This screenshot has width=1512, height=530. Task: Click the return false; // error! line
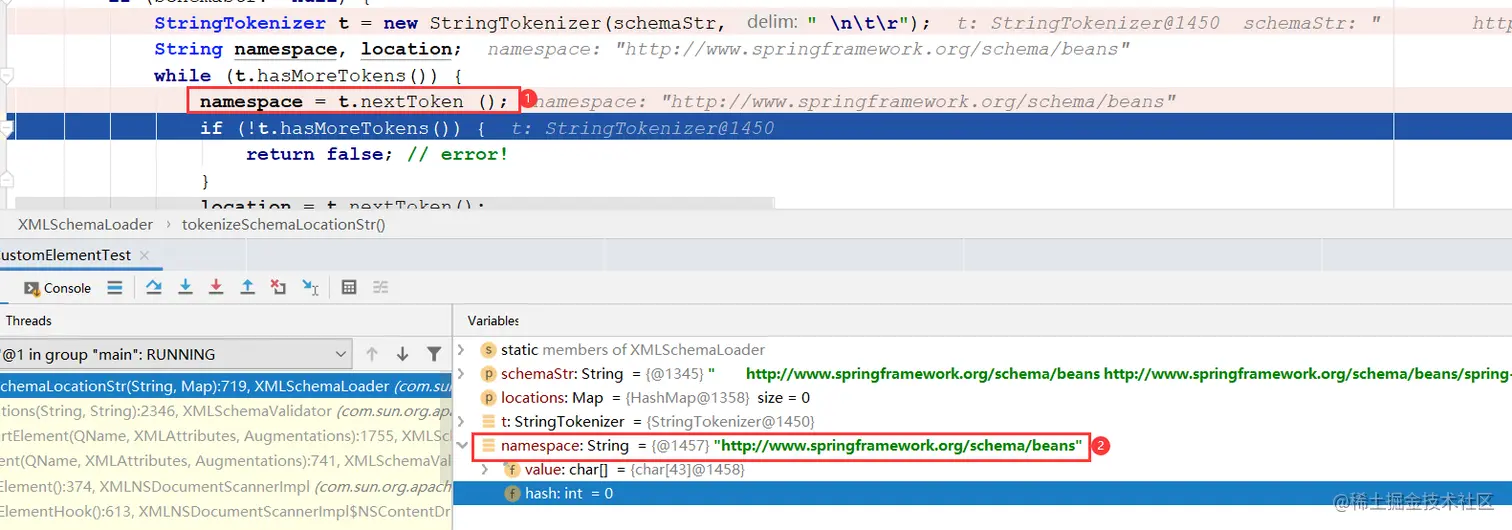(377, 154)
